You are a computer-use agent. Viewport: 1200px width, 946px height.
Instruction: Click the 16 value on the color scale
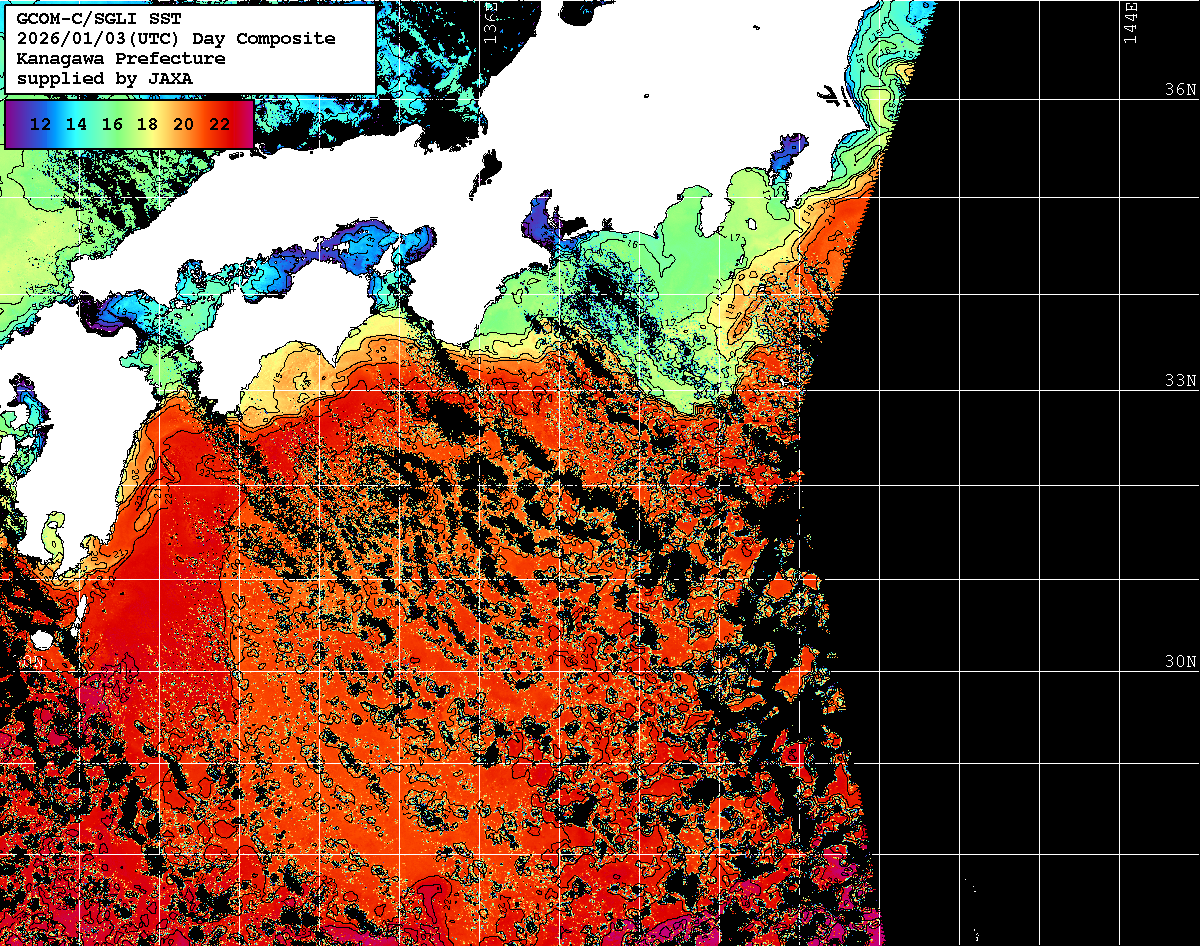113,125
